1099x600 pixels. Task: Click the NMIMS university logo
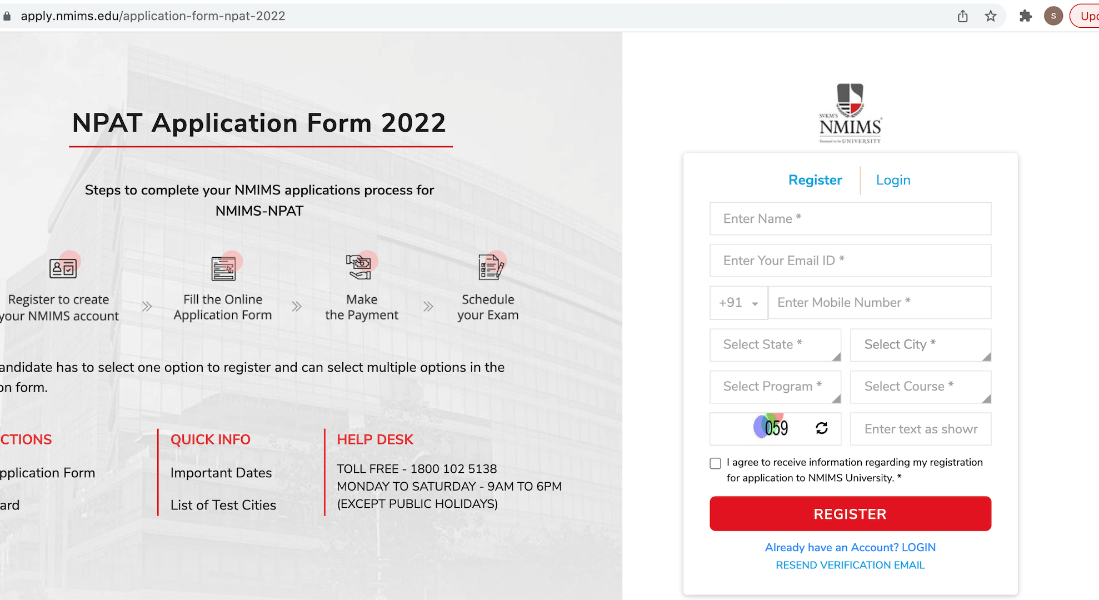tap(850, 114)
